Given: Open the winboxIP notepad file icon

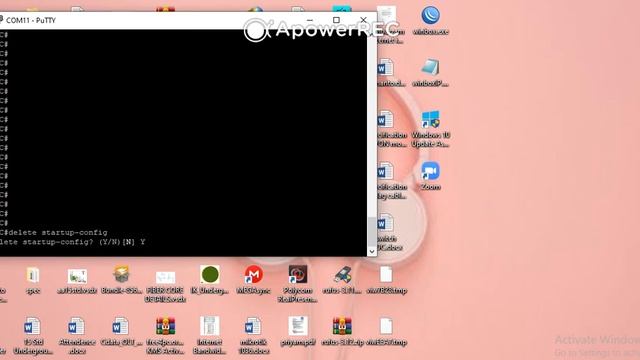Looking at the screenshot, I should (430, 72).
